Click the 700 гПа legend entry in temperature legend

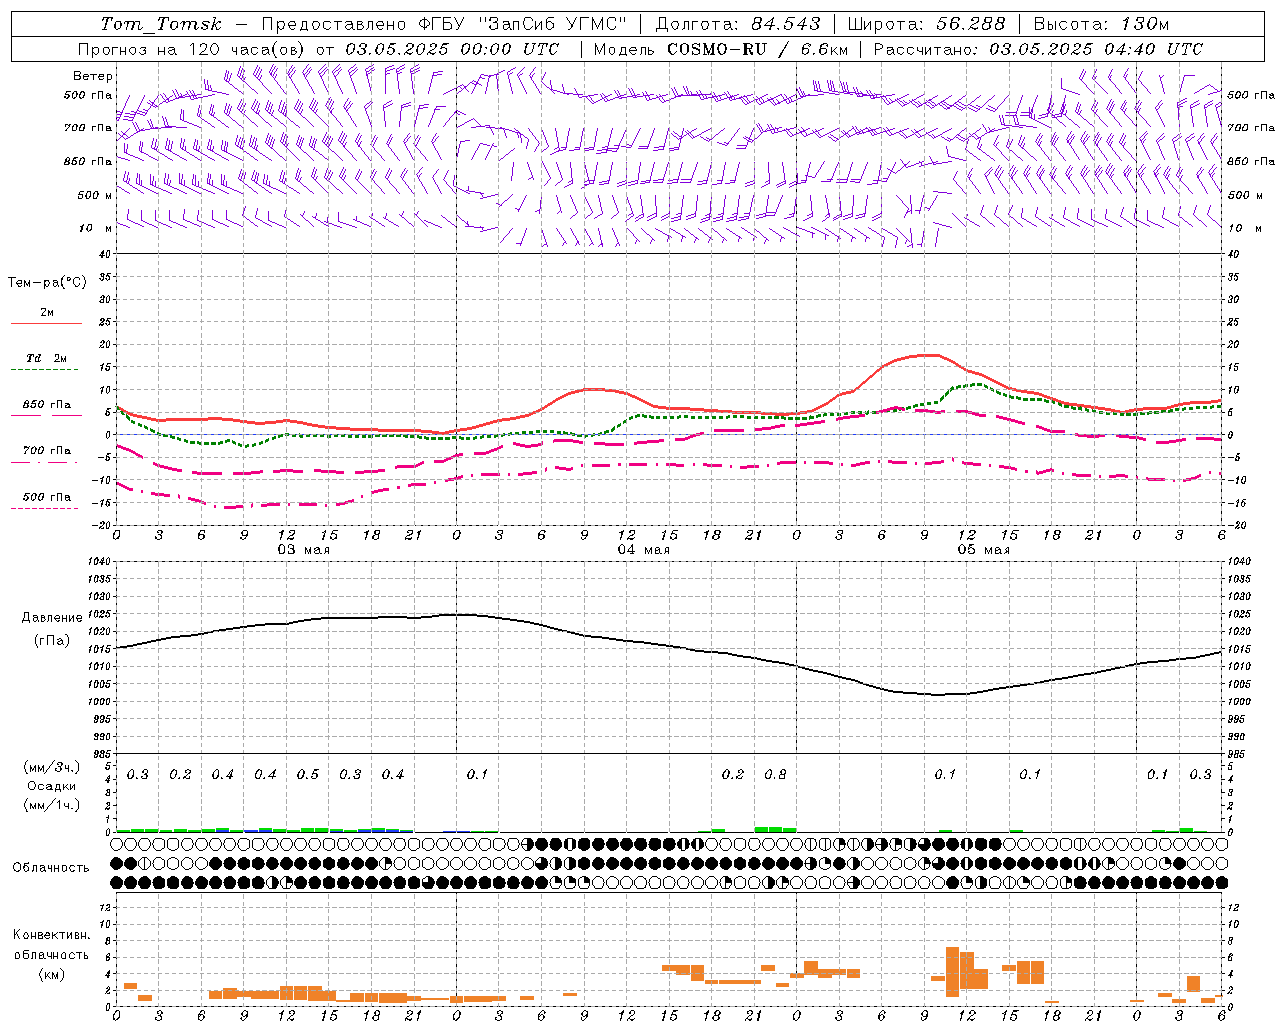click(46, 451)
